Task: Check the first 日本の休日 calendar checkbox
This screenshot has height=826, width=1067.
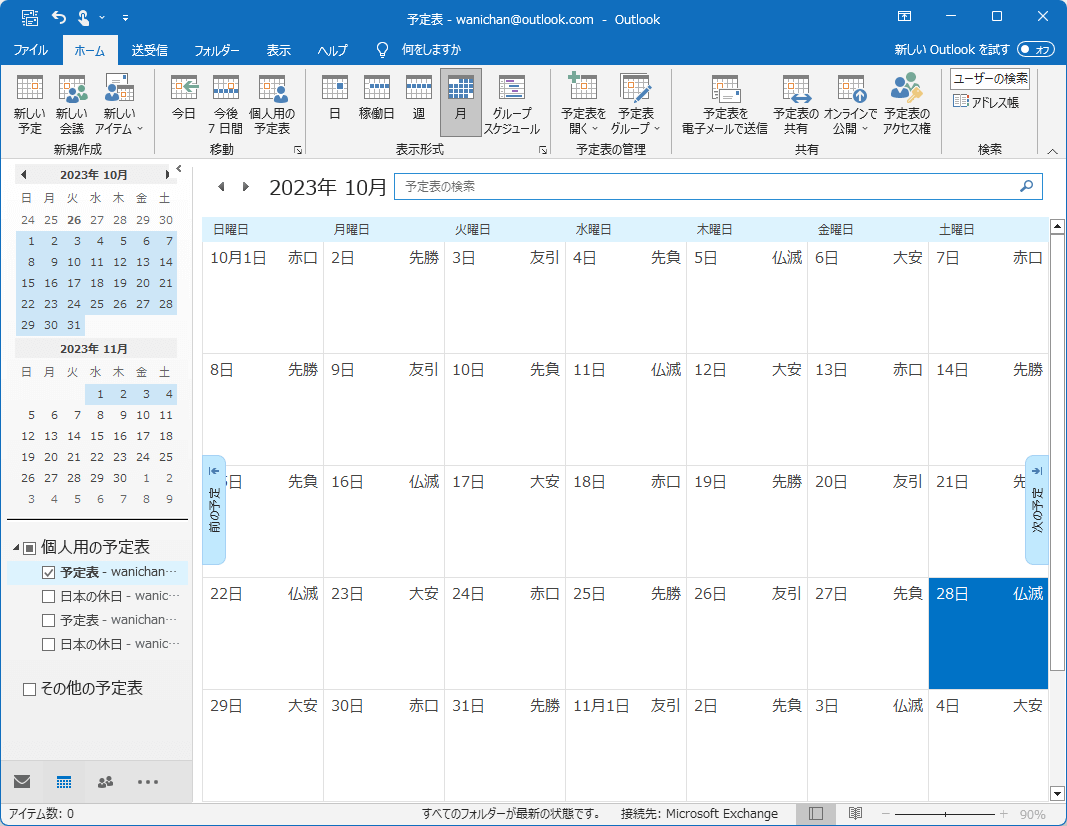Action: (49, 597)
